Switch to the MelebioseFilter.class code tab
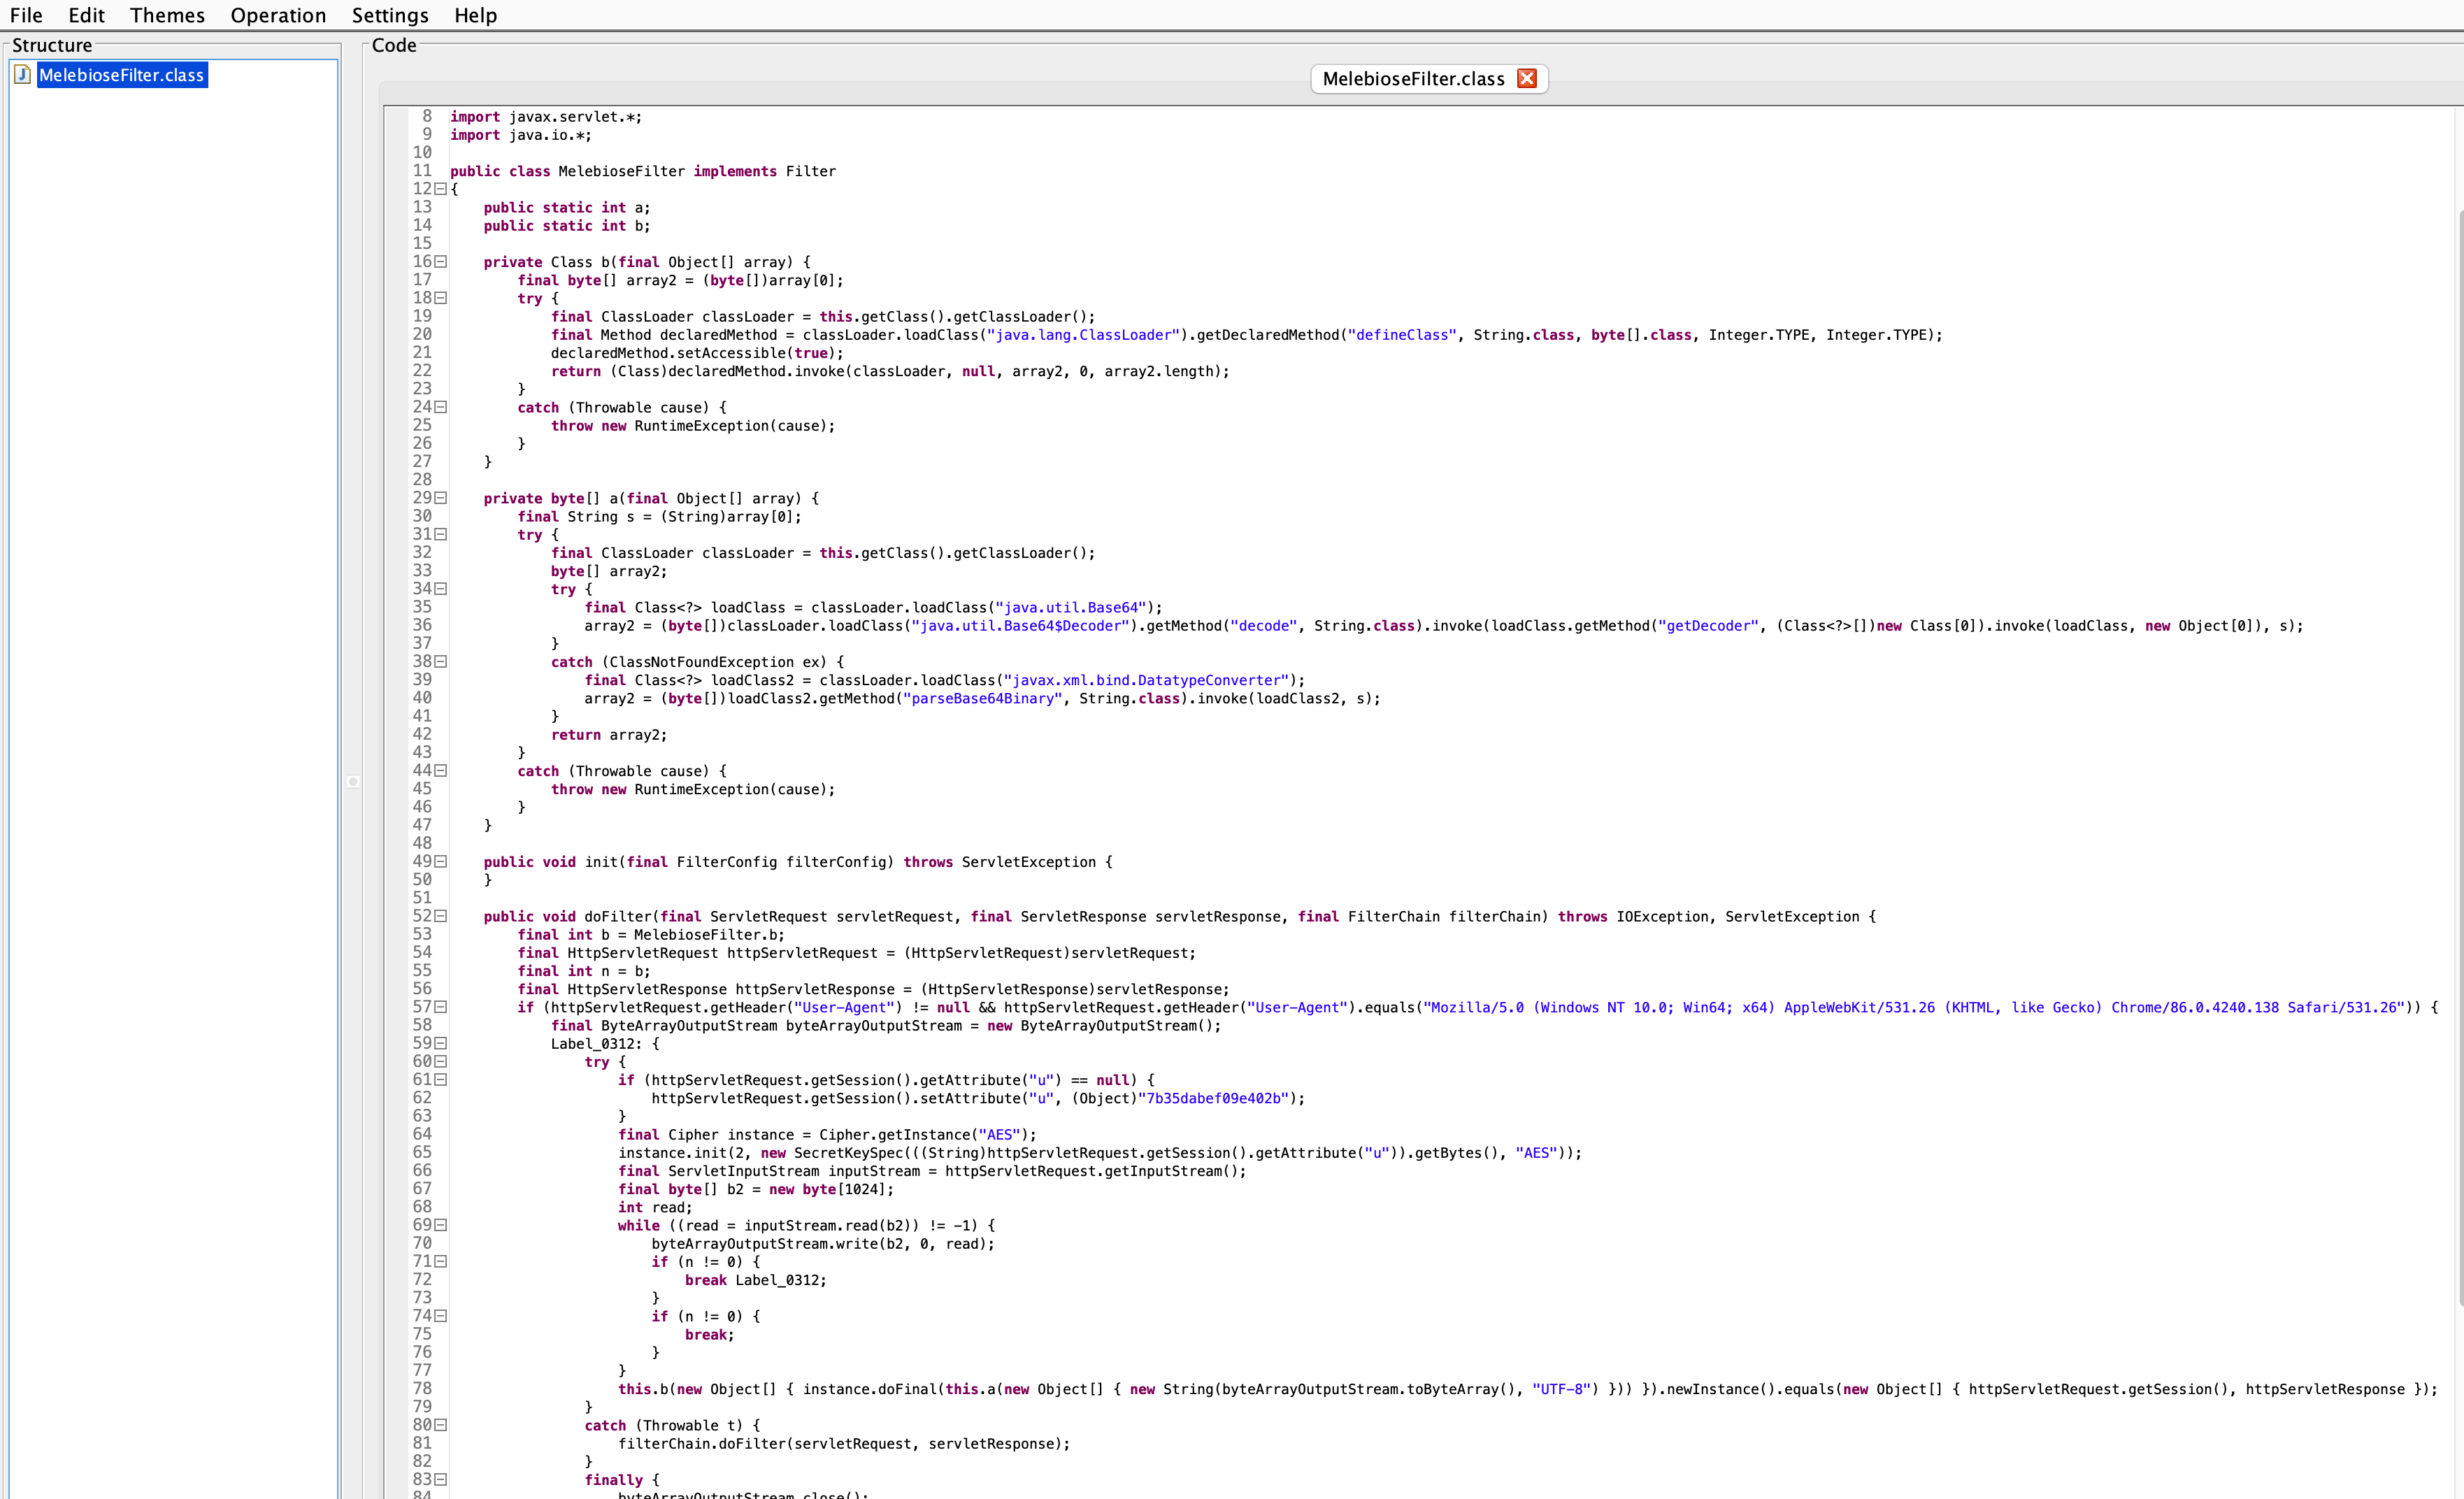 click(1413, 79)
